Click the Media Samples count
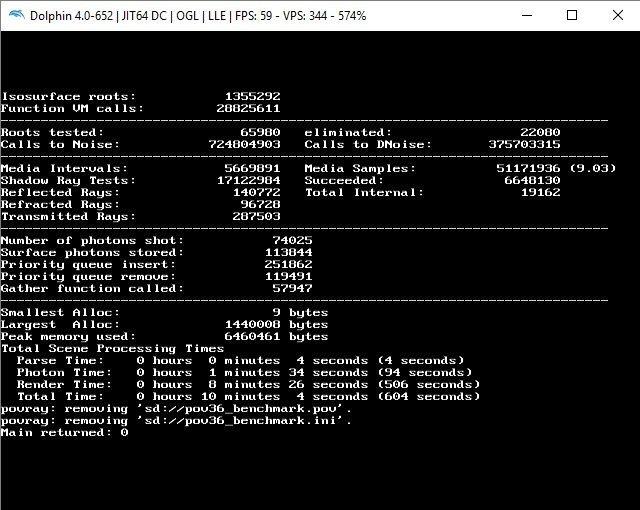 528,168
